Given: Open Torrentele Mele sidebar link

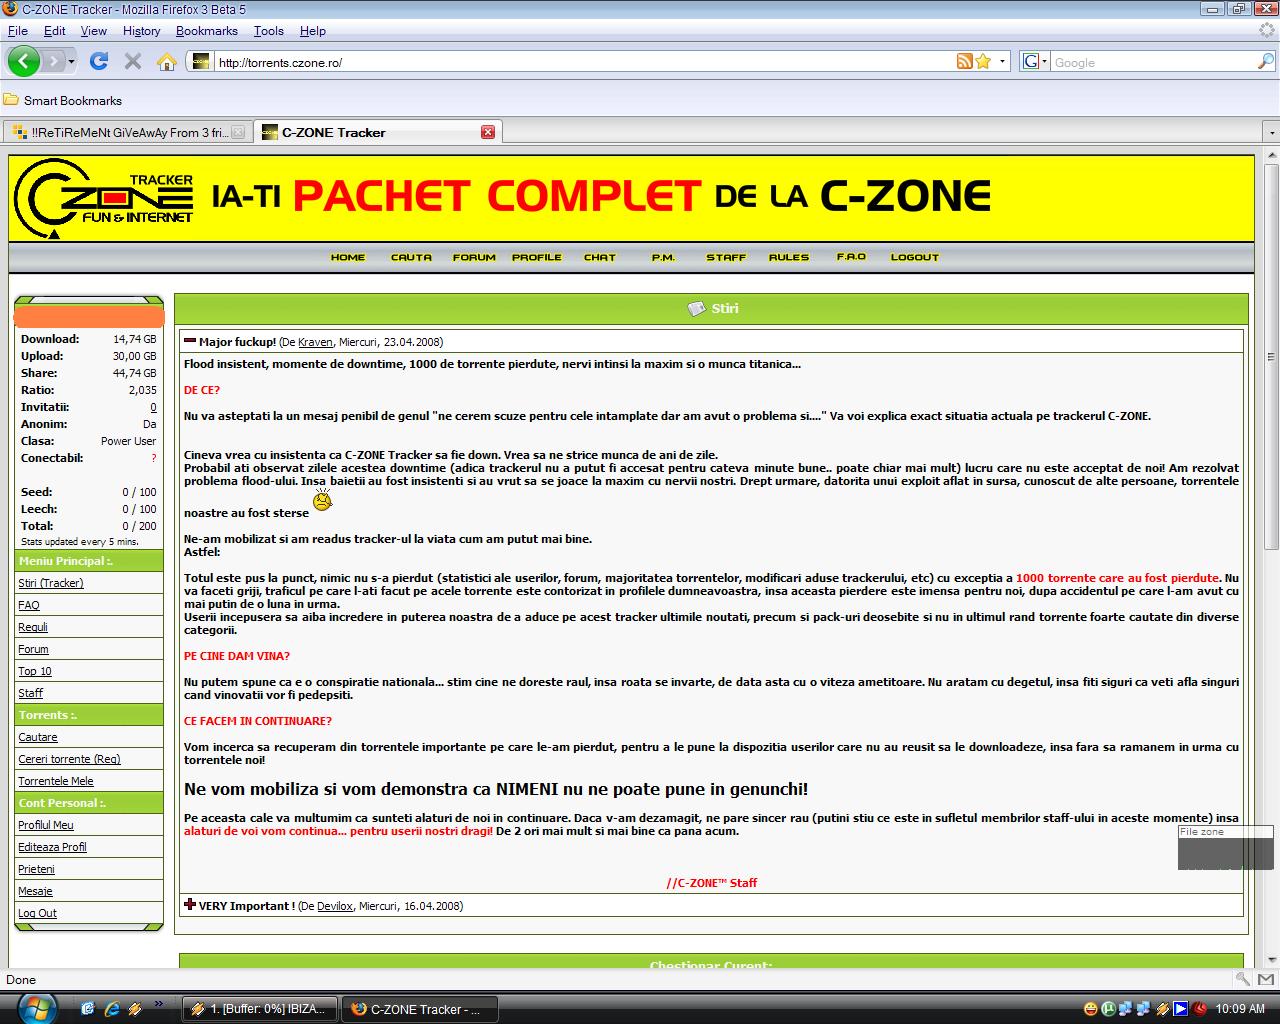Looking at the screenshot, I should pyautogui.click(x=56, y=781).
